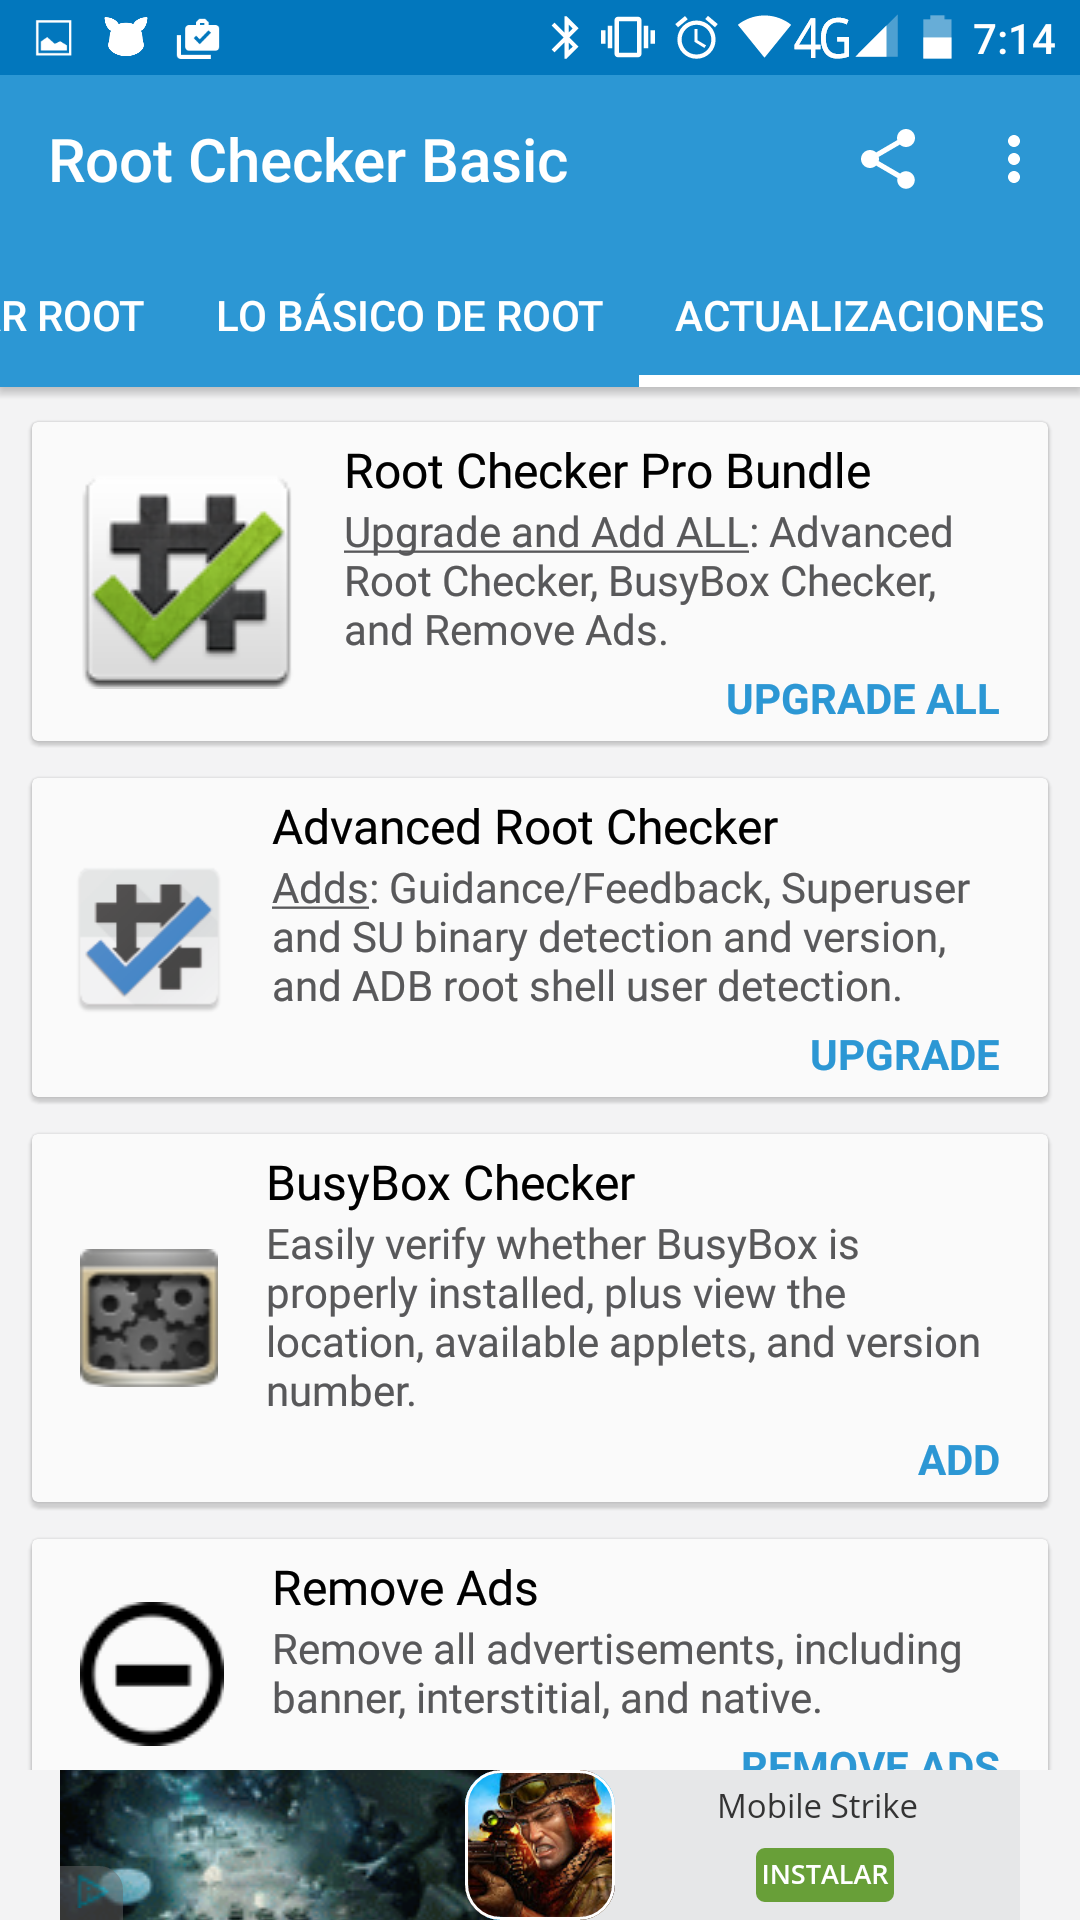Open the three-dot overflow menu

(1013, 160)
